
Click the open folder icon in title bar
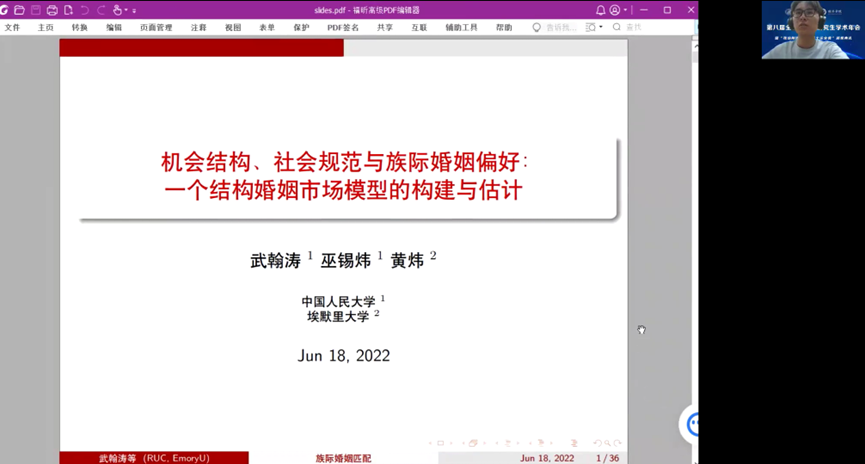19,10
